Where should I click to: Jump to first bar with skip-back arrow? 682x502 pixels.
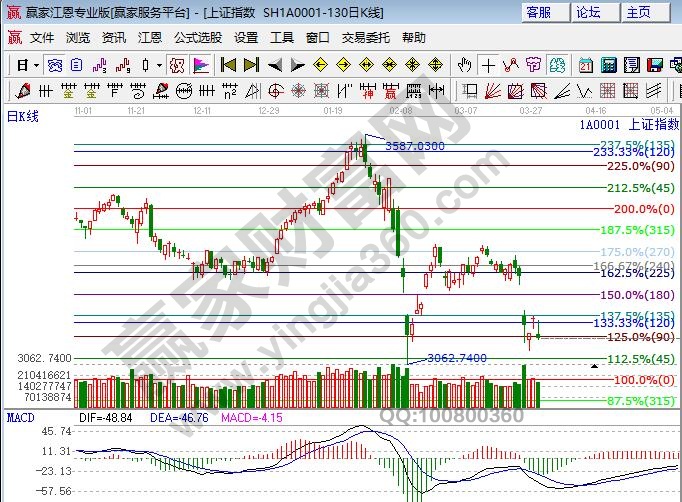click(x=228, y=65)
